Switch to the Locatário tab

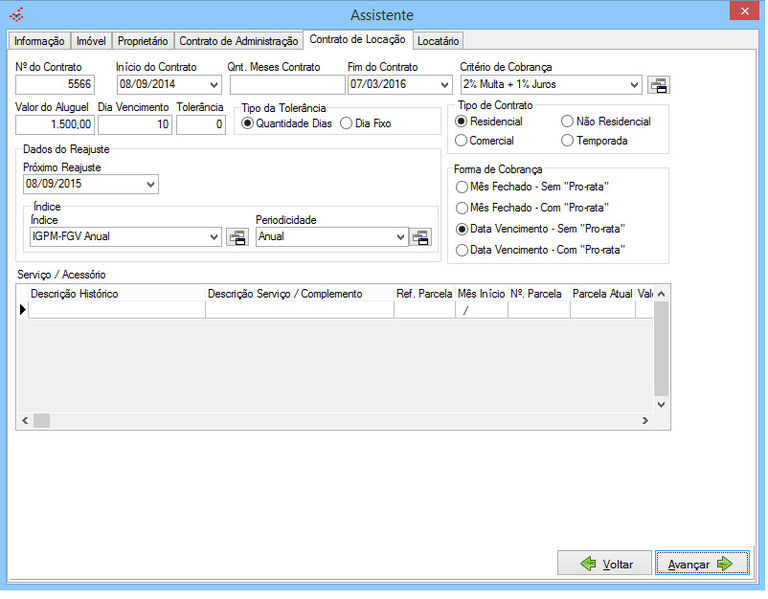[438, 41]
